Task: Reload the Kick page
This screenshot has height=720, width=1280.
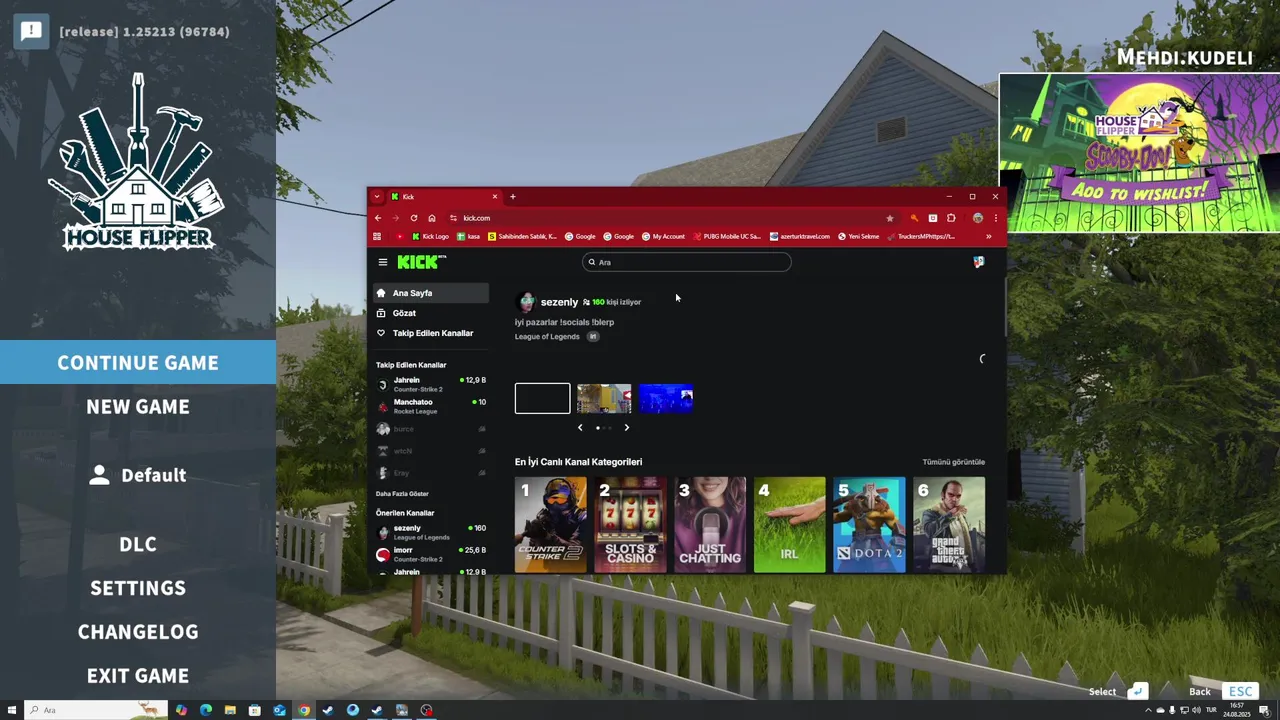Action: [413, 218]
